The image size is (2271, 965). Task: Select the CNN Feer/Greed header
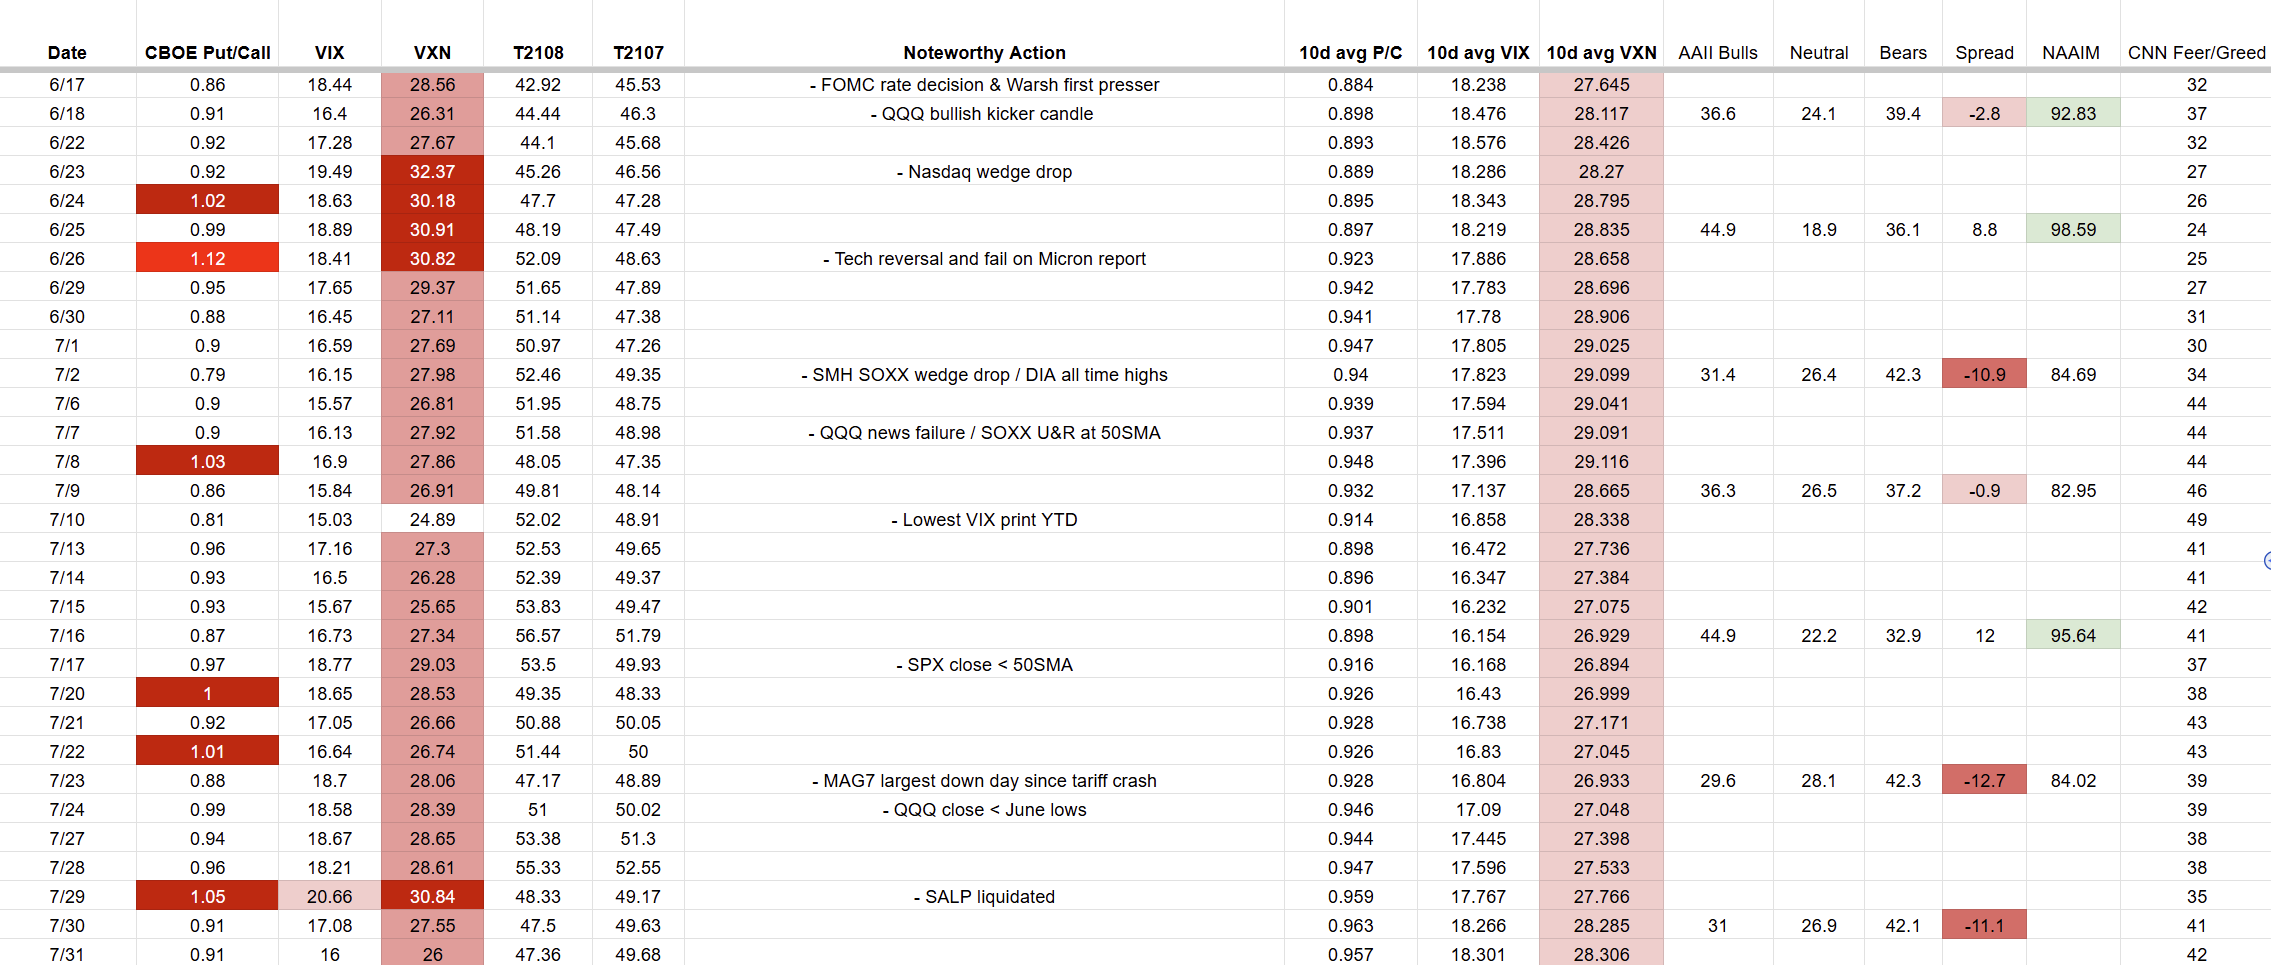coord(2196,53)
